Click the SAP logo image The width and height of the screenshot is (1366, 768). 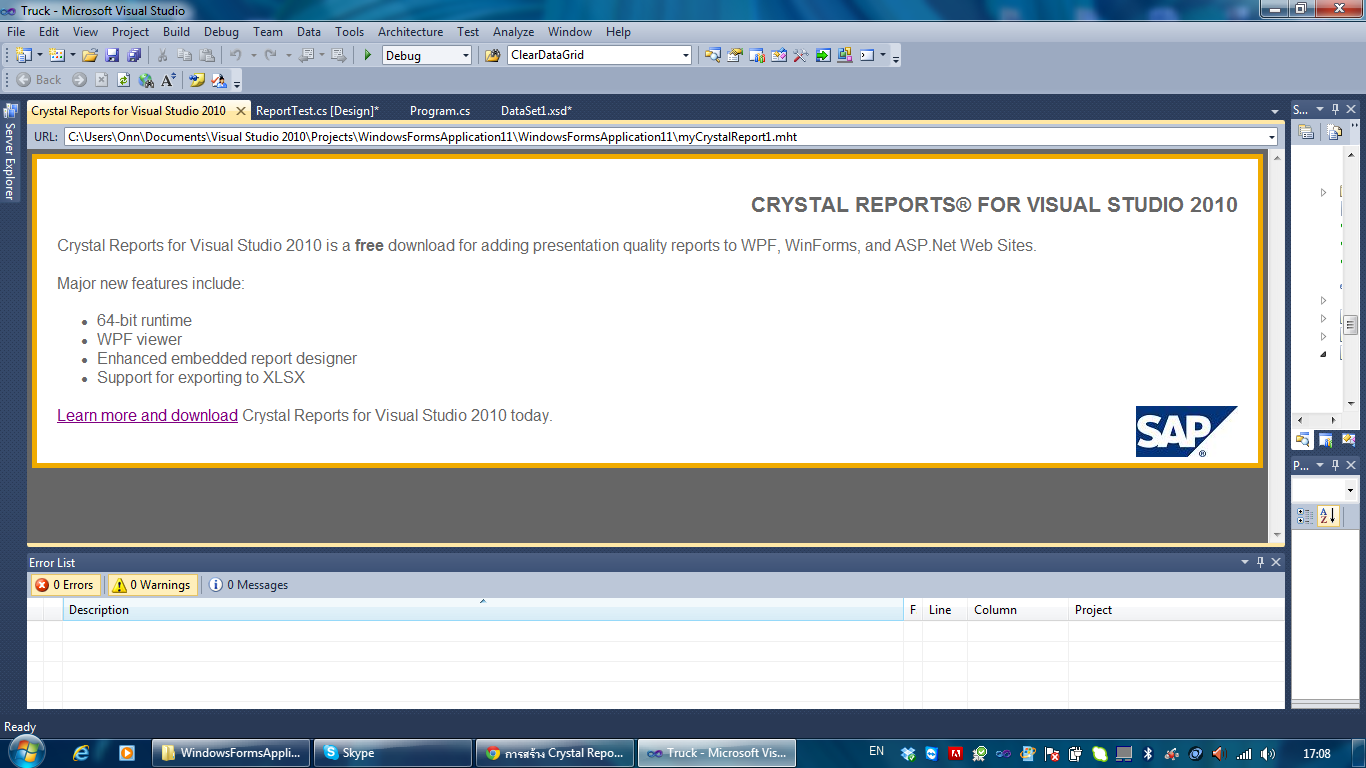(x=1186, y=431)
